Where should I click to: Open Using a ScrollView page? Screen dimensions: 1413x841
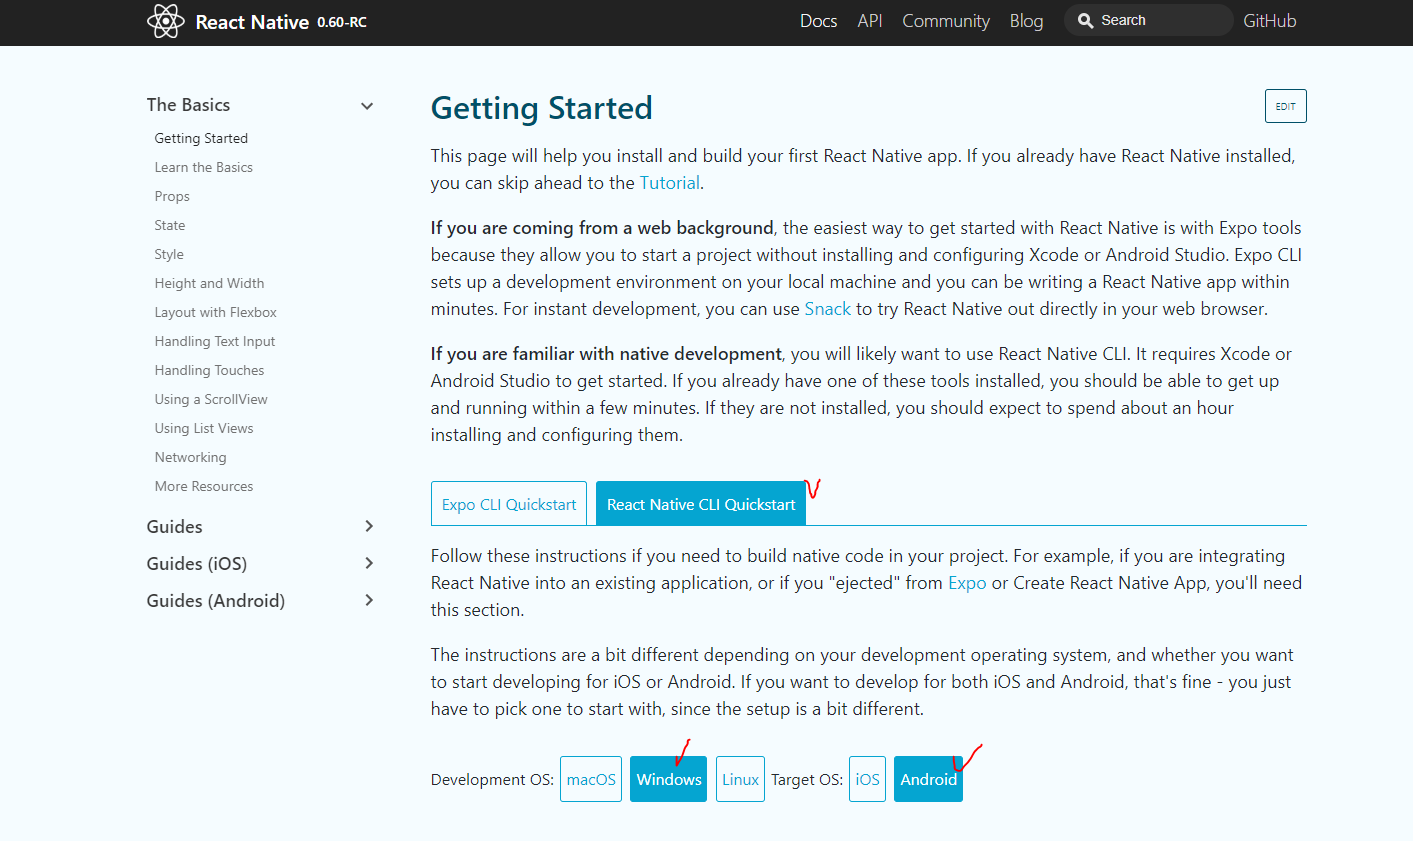[x=211, y=399]
